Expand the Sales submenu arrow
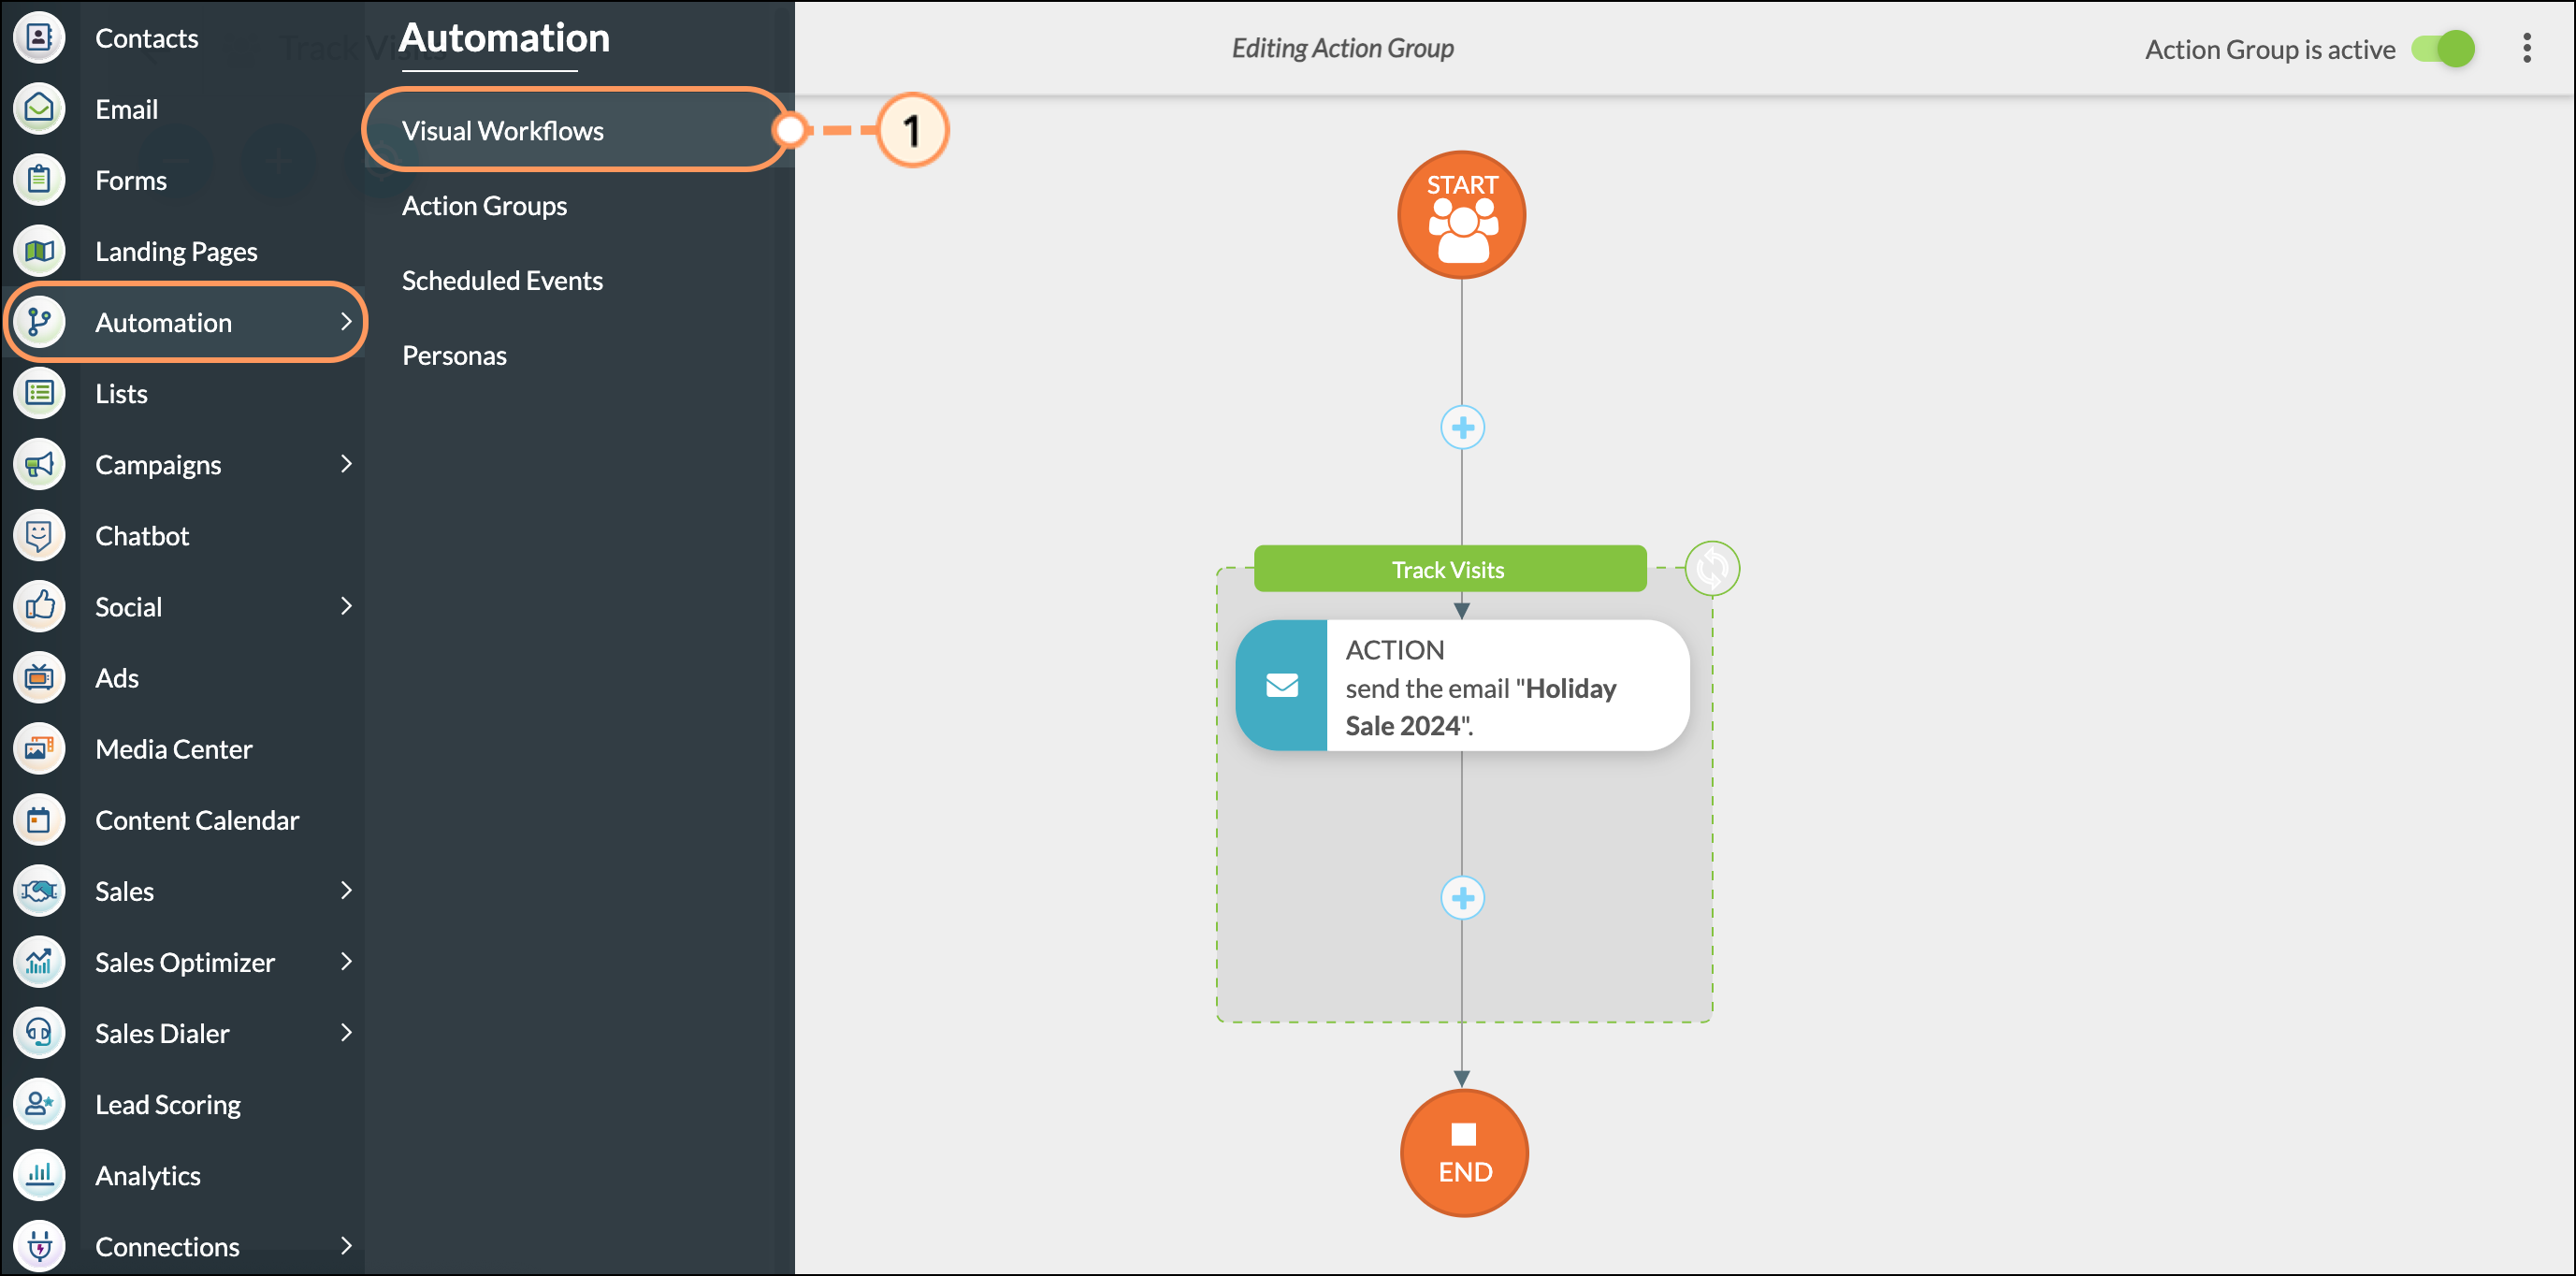 tap(346, 890)
